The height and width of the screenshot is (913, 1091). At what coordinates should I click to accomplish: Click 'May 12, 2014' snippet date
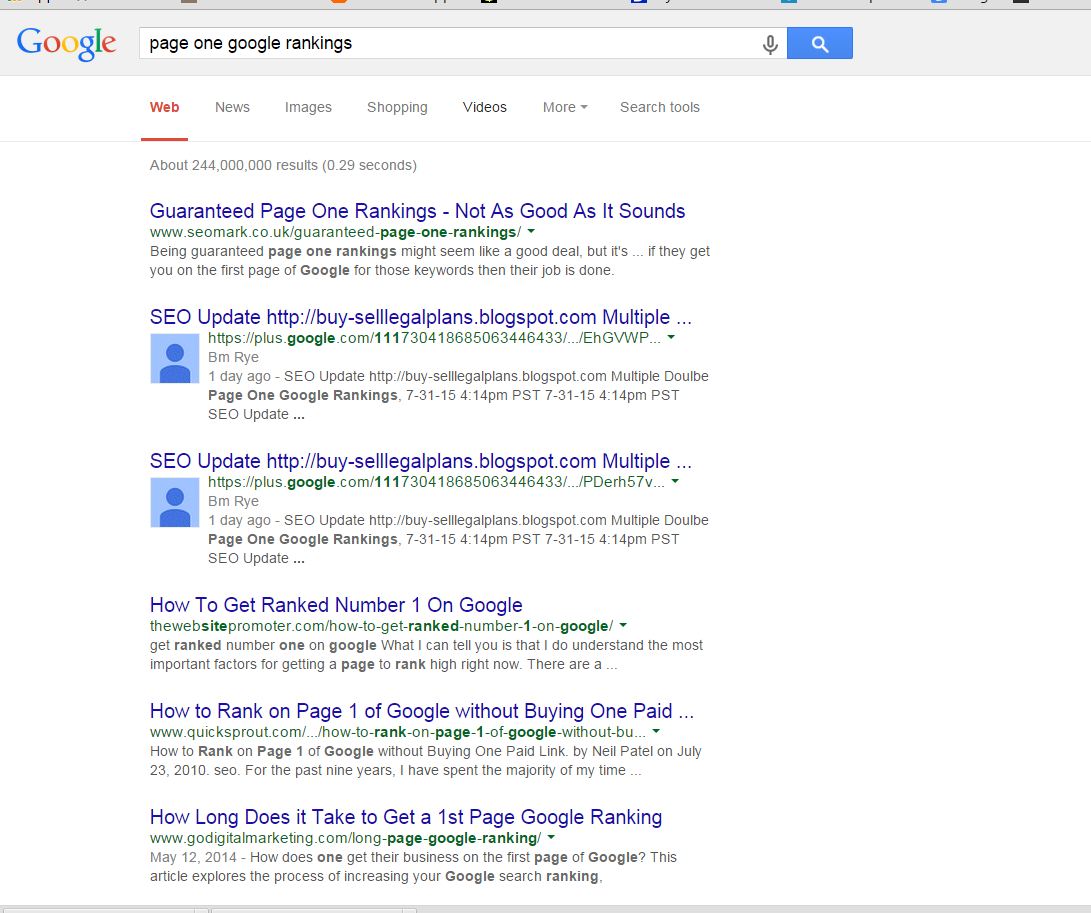click(x=193, y=857)
